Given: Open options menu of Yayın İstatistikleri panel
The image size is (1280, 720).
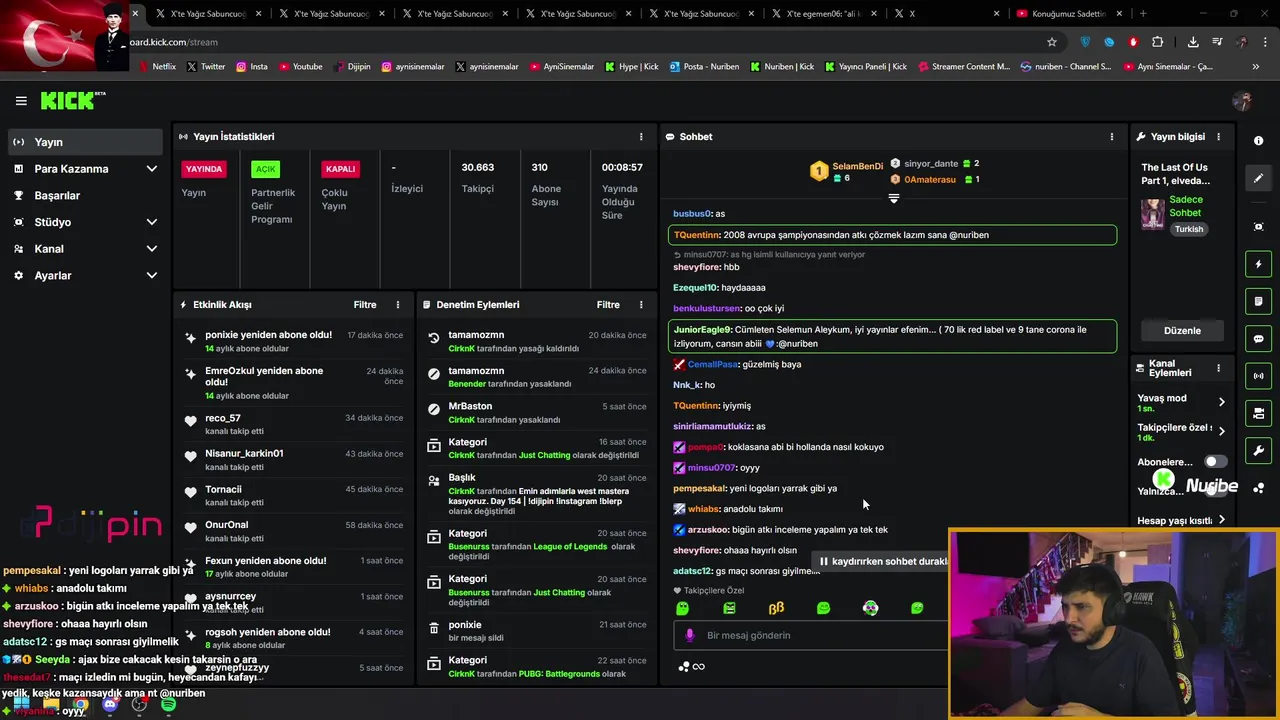Looking at the screenshot, I should [641, 137].
